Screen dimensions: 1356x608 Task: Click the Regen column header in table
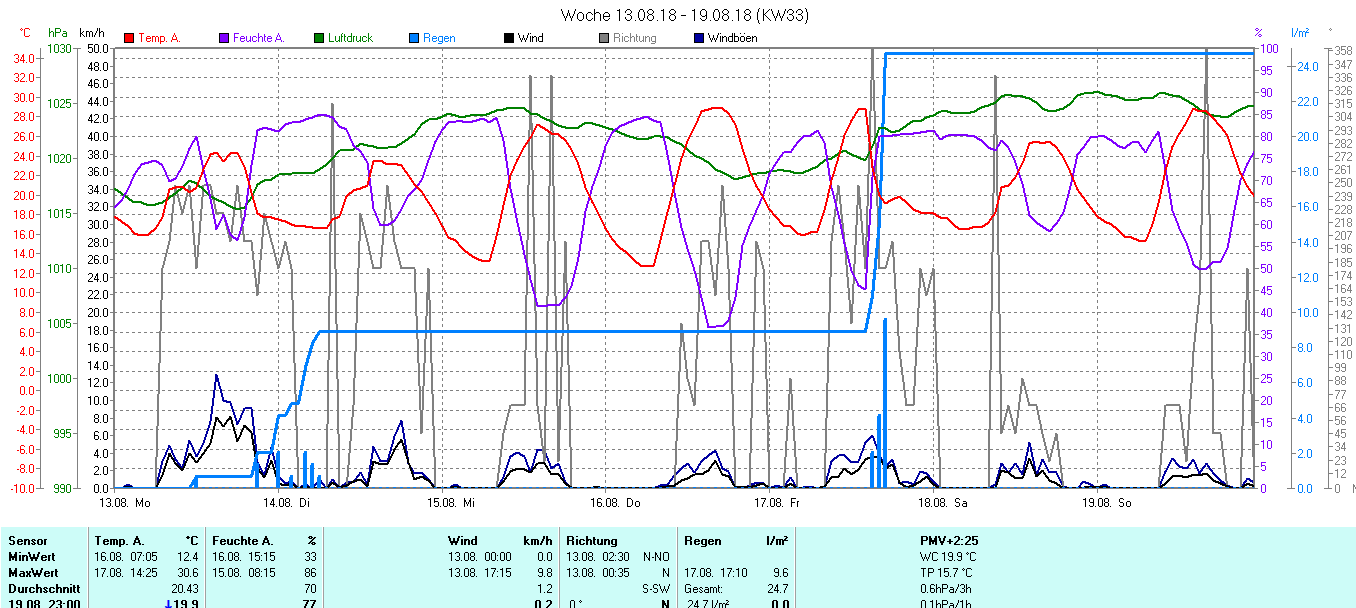[x=702, y=541]
